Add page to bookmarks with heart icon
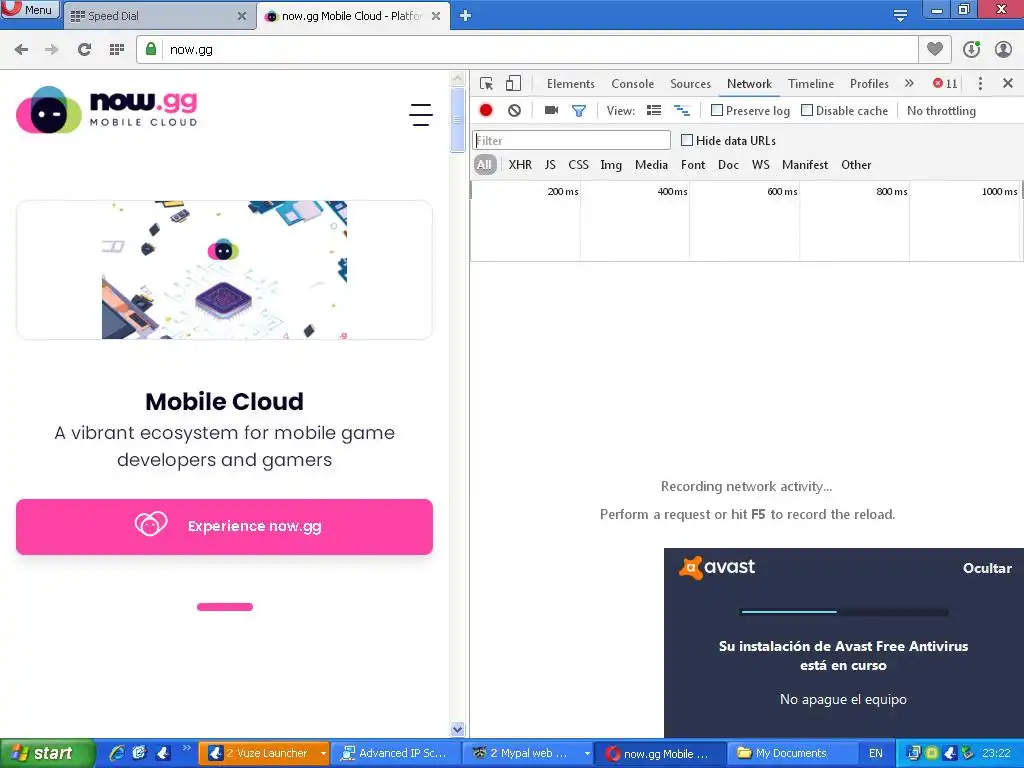 coord(935,49)
